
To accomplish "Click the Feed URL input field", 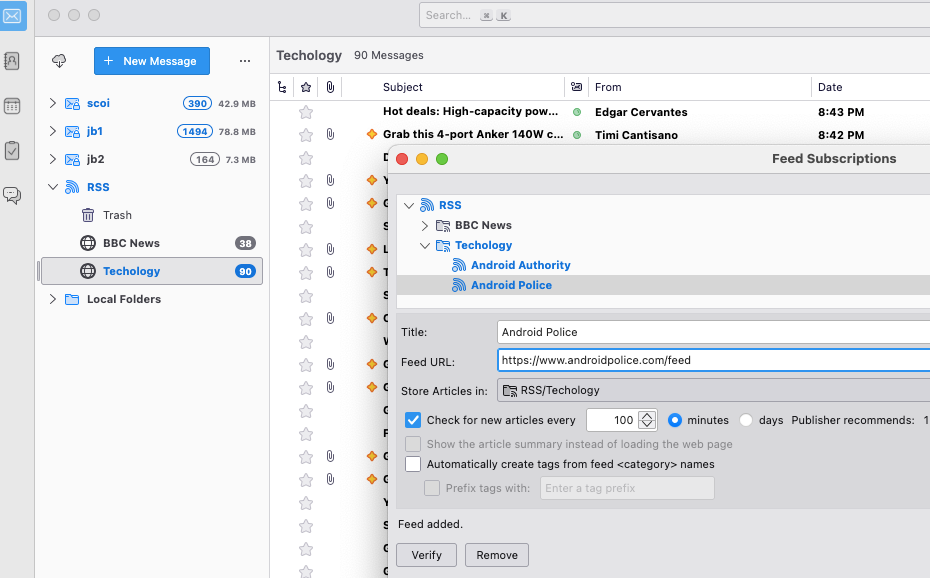I will tap(714, 360).
